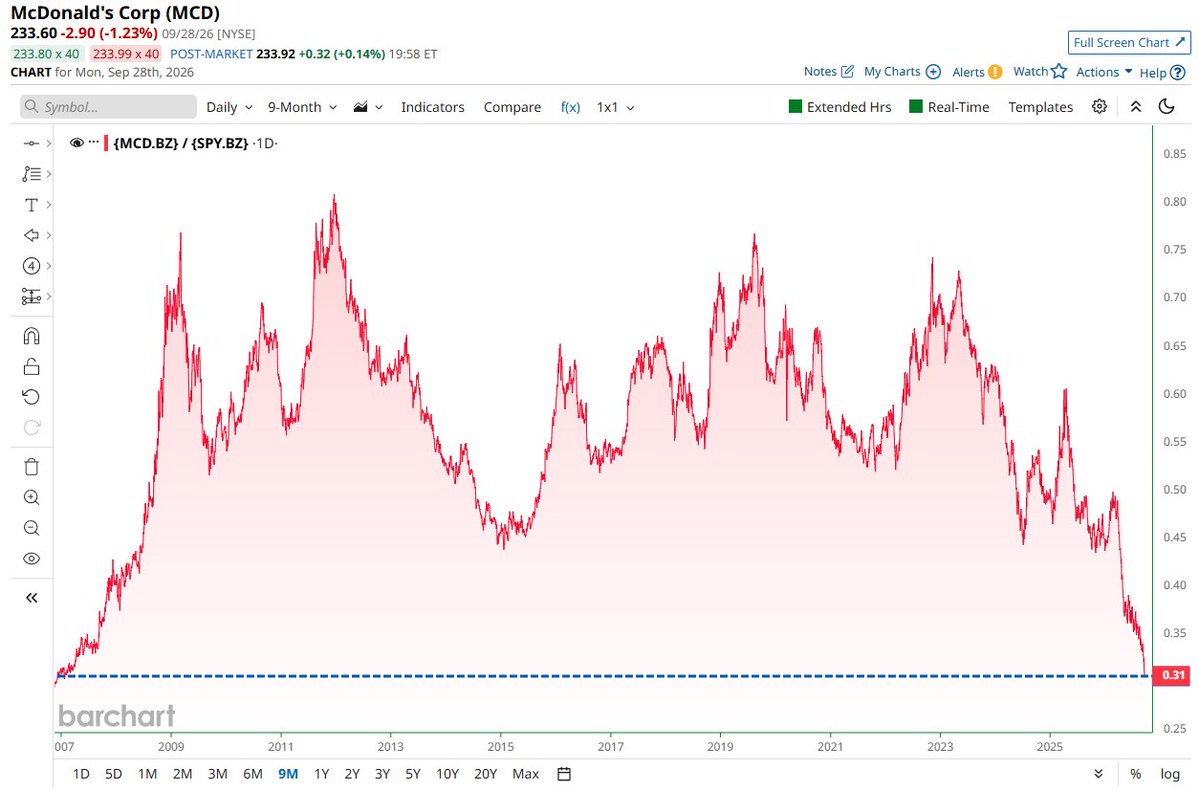Delete drawings with trash icon
Viewport: 1199px width, 790px height.
(x=31, y=467)
